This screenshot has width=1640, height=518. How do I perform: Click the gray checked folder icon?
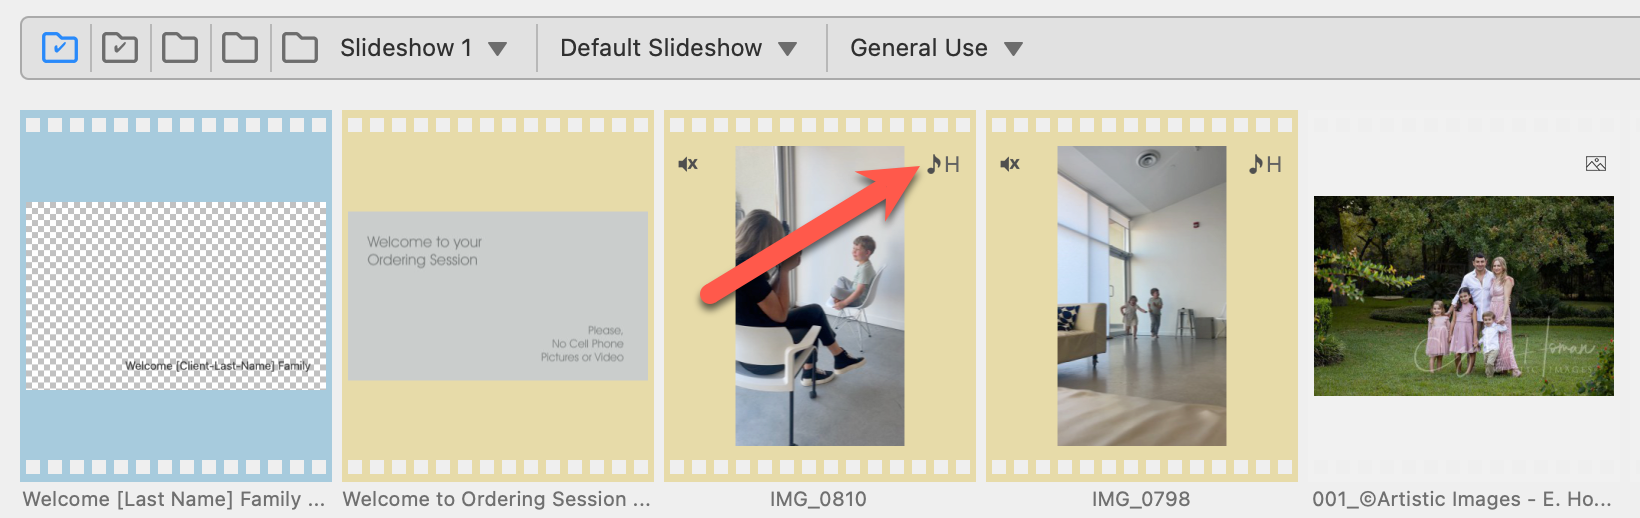pyautogui.click(x=120, y=48)
